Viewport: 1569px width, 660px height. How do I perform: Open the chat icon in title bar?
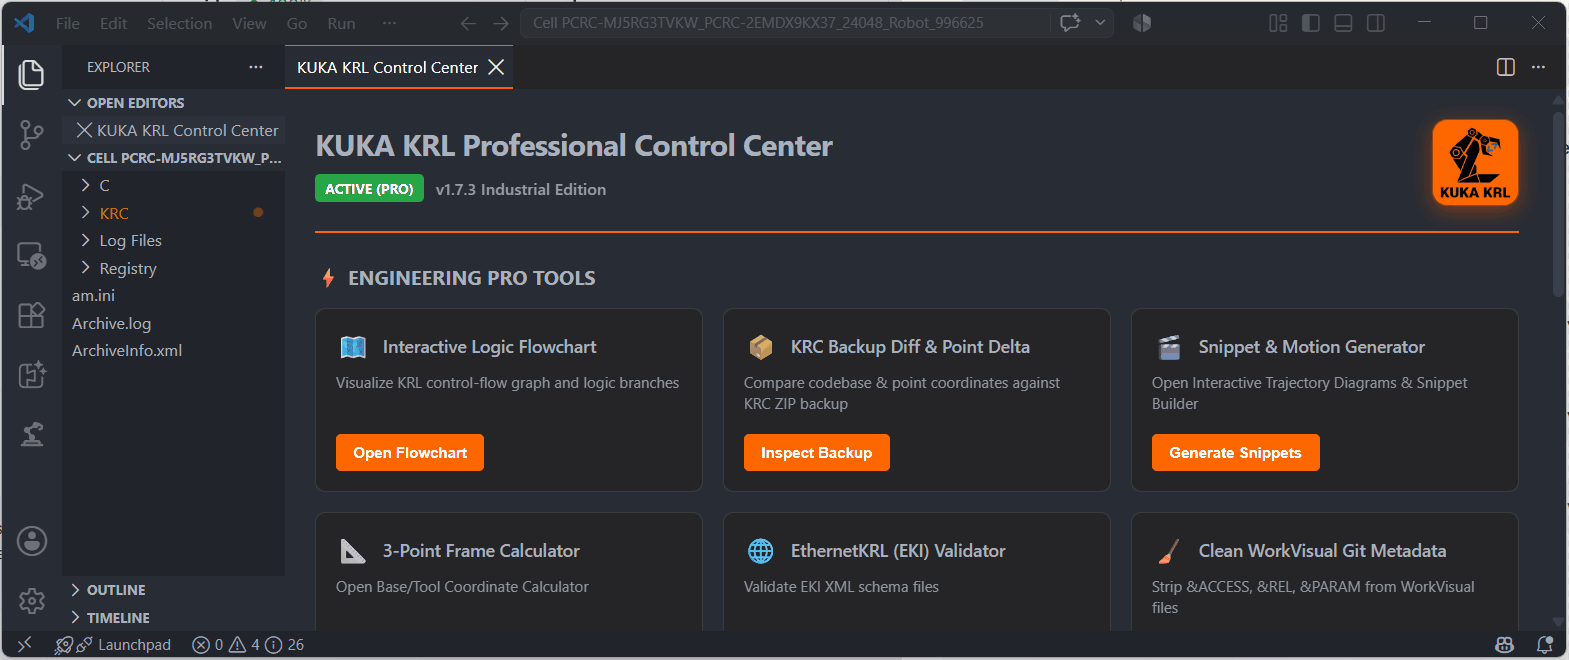(1070, 23)
